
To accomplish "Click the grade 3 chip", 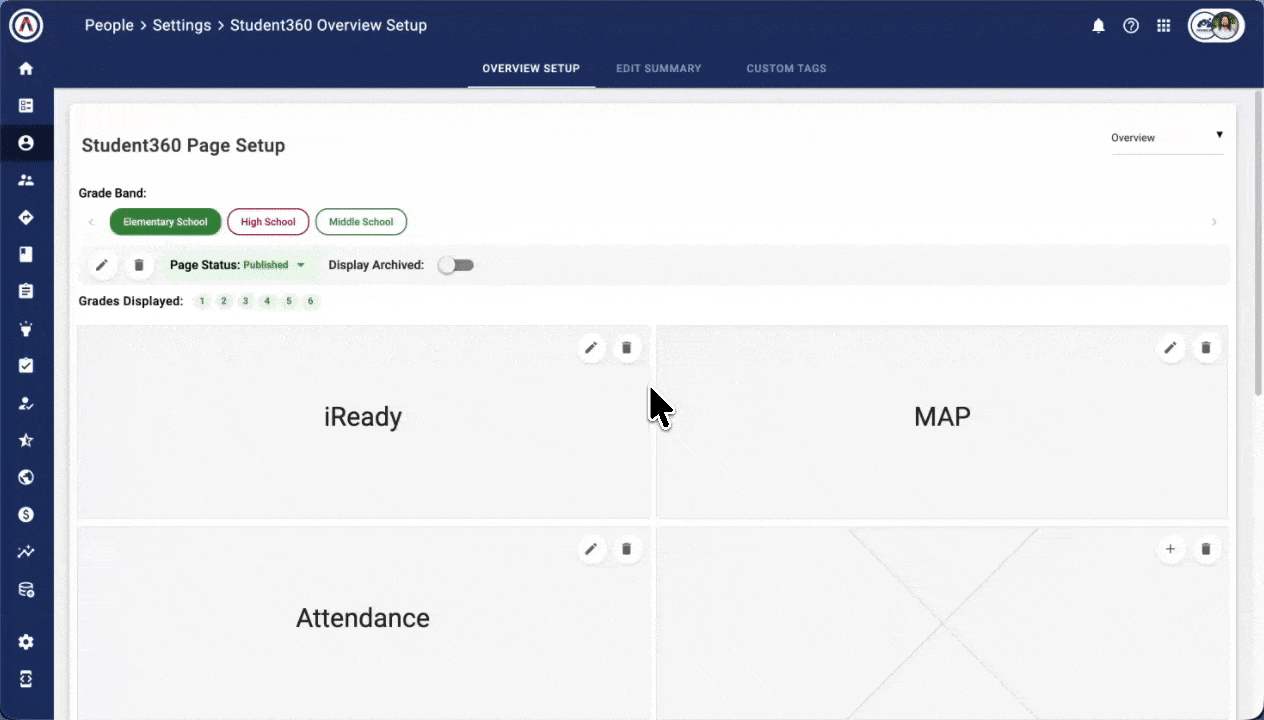I will point(245,301).
